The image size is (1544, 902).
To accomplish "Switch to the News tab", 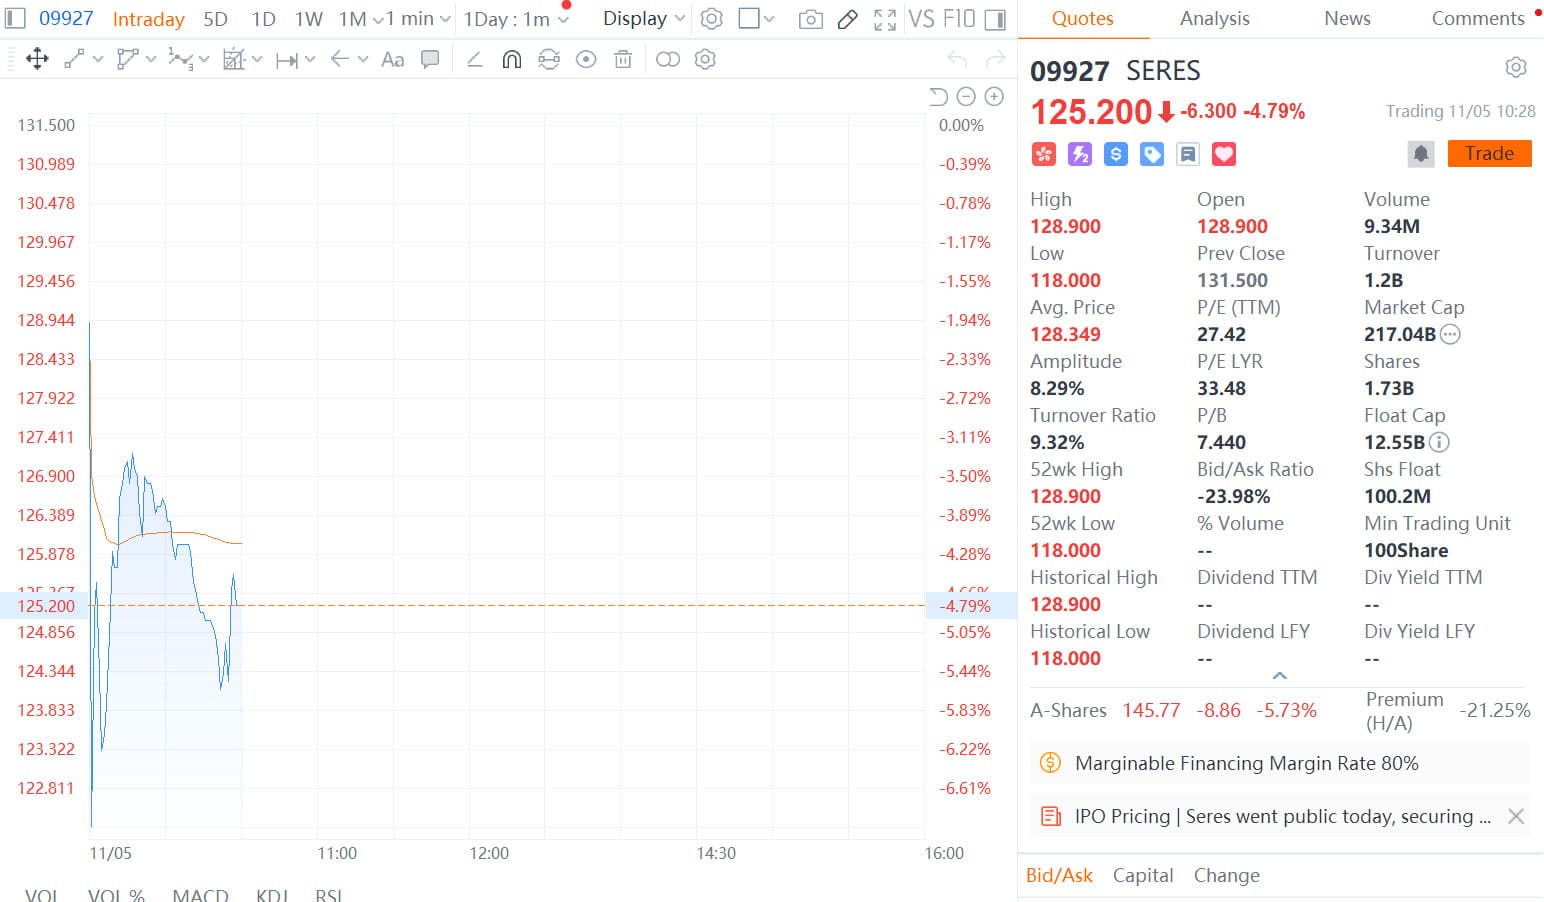I will (x=1346, y=18).
